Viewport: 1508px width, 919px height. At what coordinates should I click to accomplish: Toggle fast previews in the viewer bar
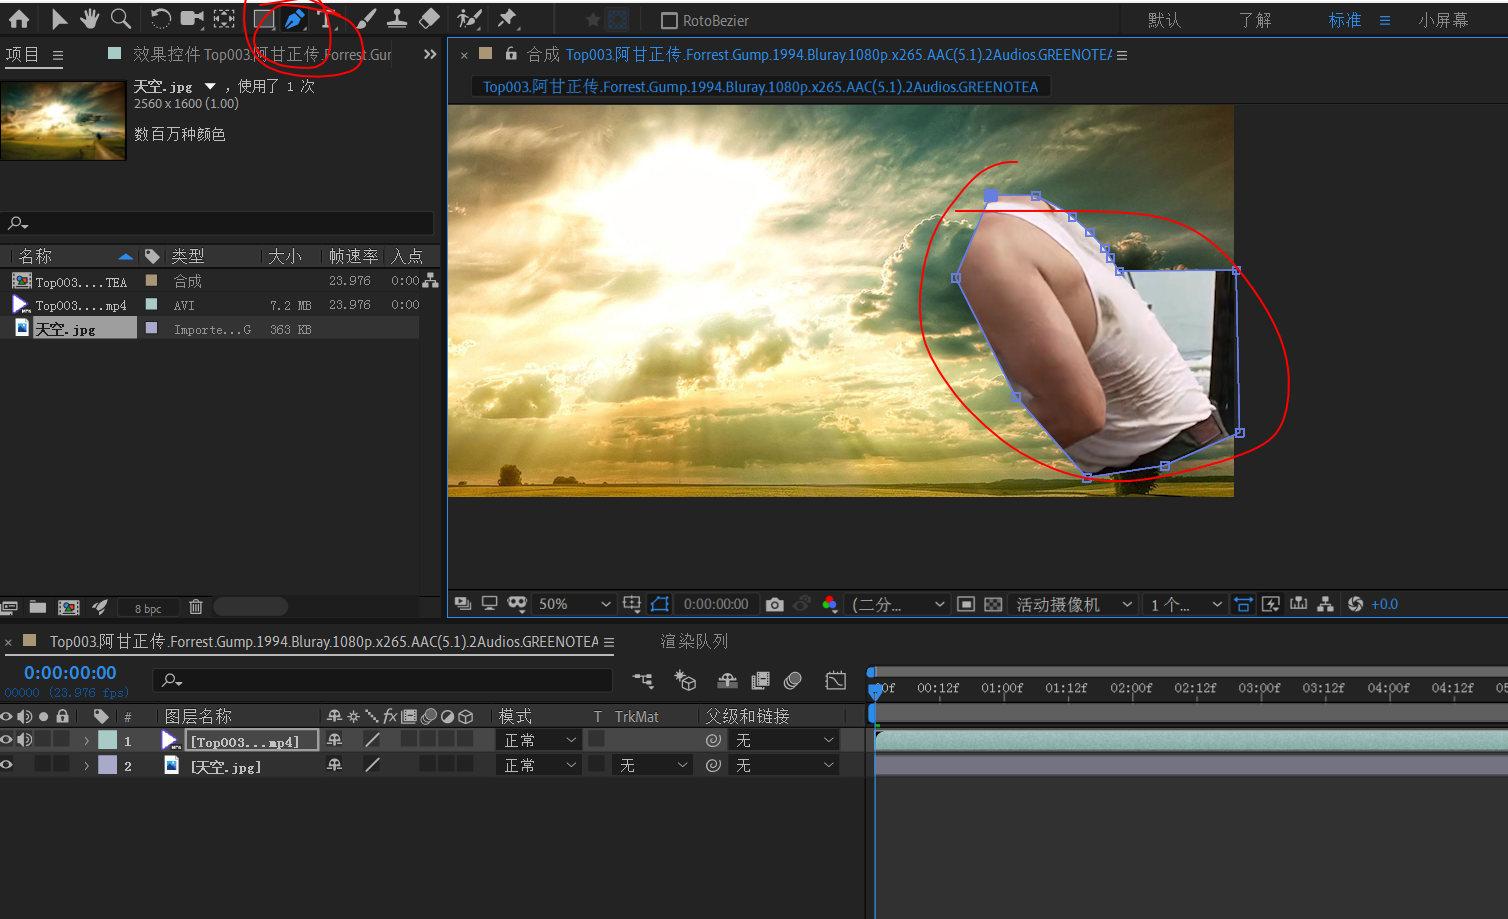point(1271,604)
